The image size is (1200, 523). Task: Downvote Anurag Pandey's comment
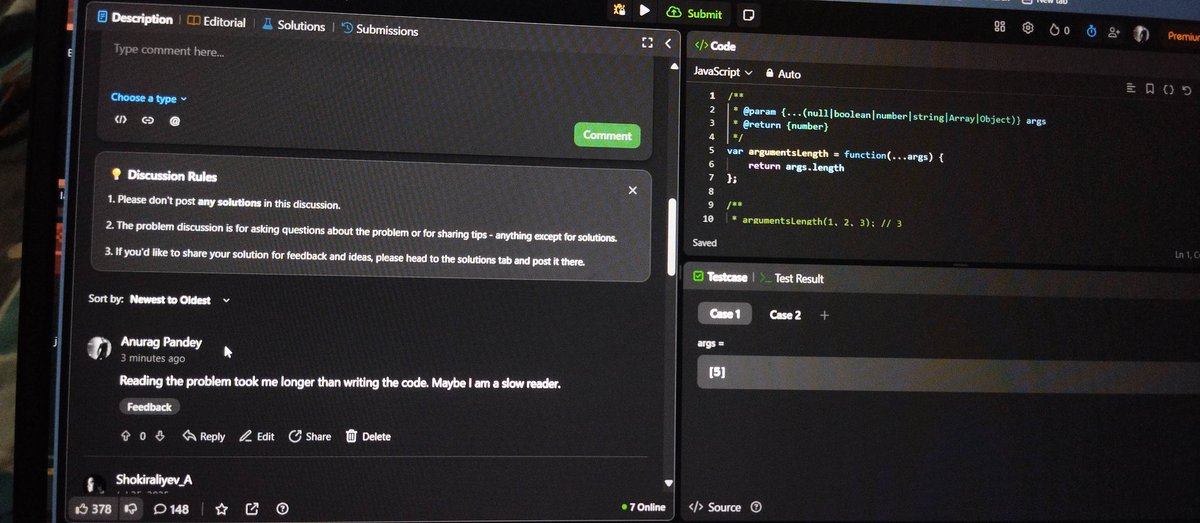point(158,436)
